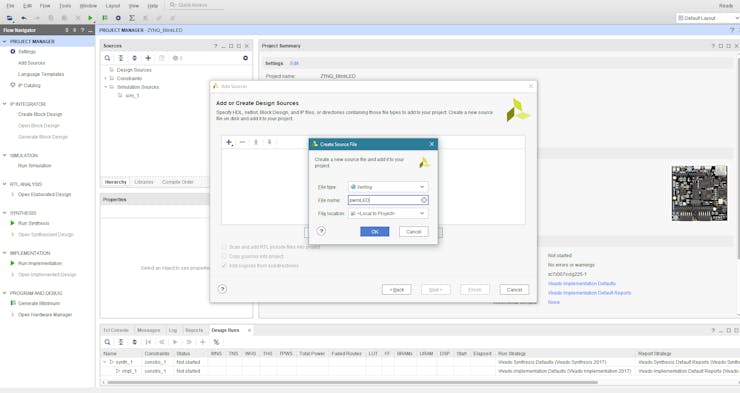Collapse the PROJECT MANAGER section
The height and width of the screenshot is (393, 740).
[5, 42]
